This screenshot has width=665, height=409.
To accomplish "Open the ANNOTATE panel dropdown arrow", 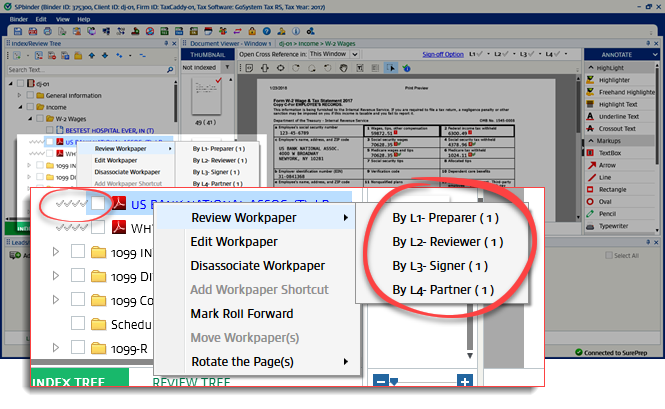I will [655, 55].
